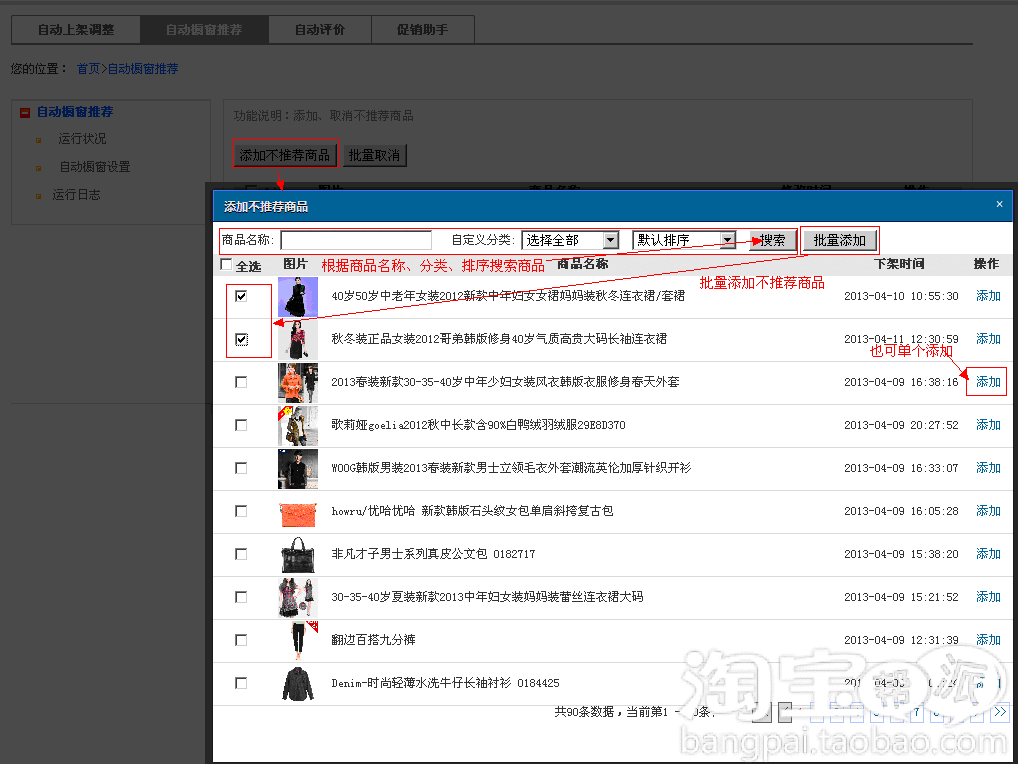1018x764 pixels.
Task: Open 运行状况 in the sidebar
Action: (82, 139)
